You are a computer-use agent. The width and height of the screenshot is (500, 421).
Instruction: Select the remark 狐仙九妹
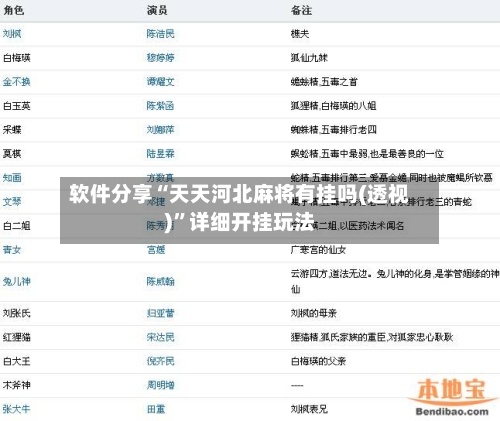click(309, 58)
